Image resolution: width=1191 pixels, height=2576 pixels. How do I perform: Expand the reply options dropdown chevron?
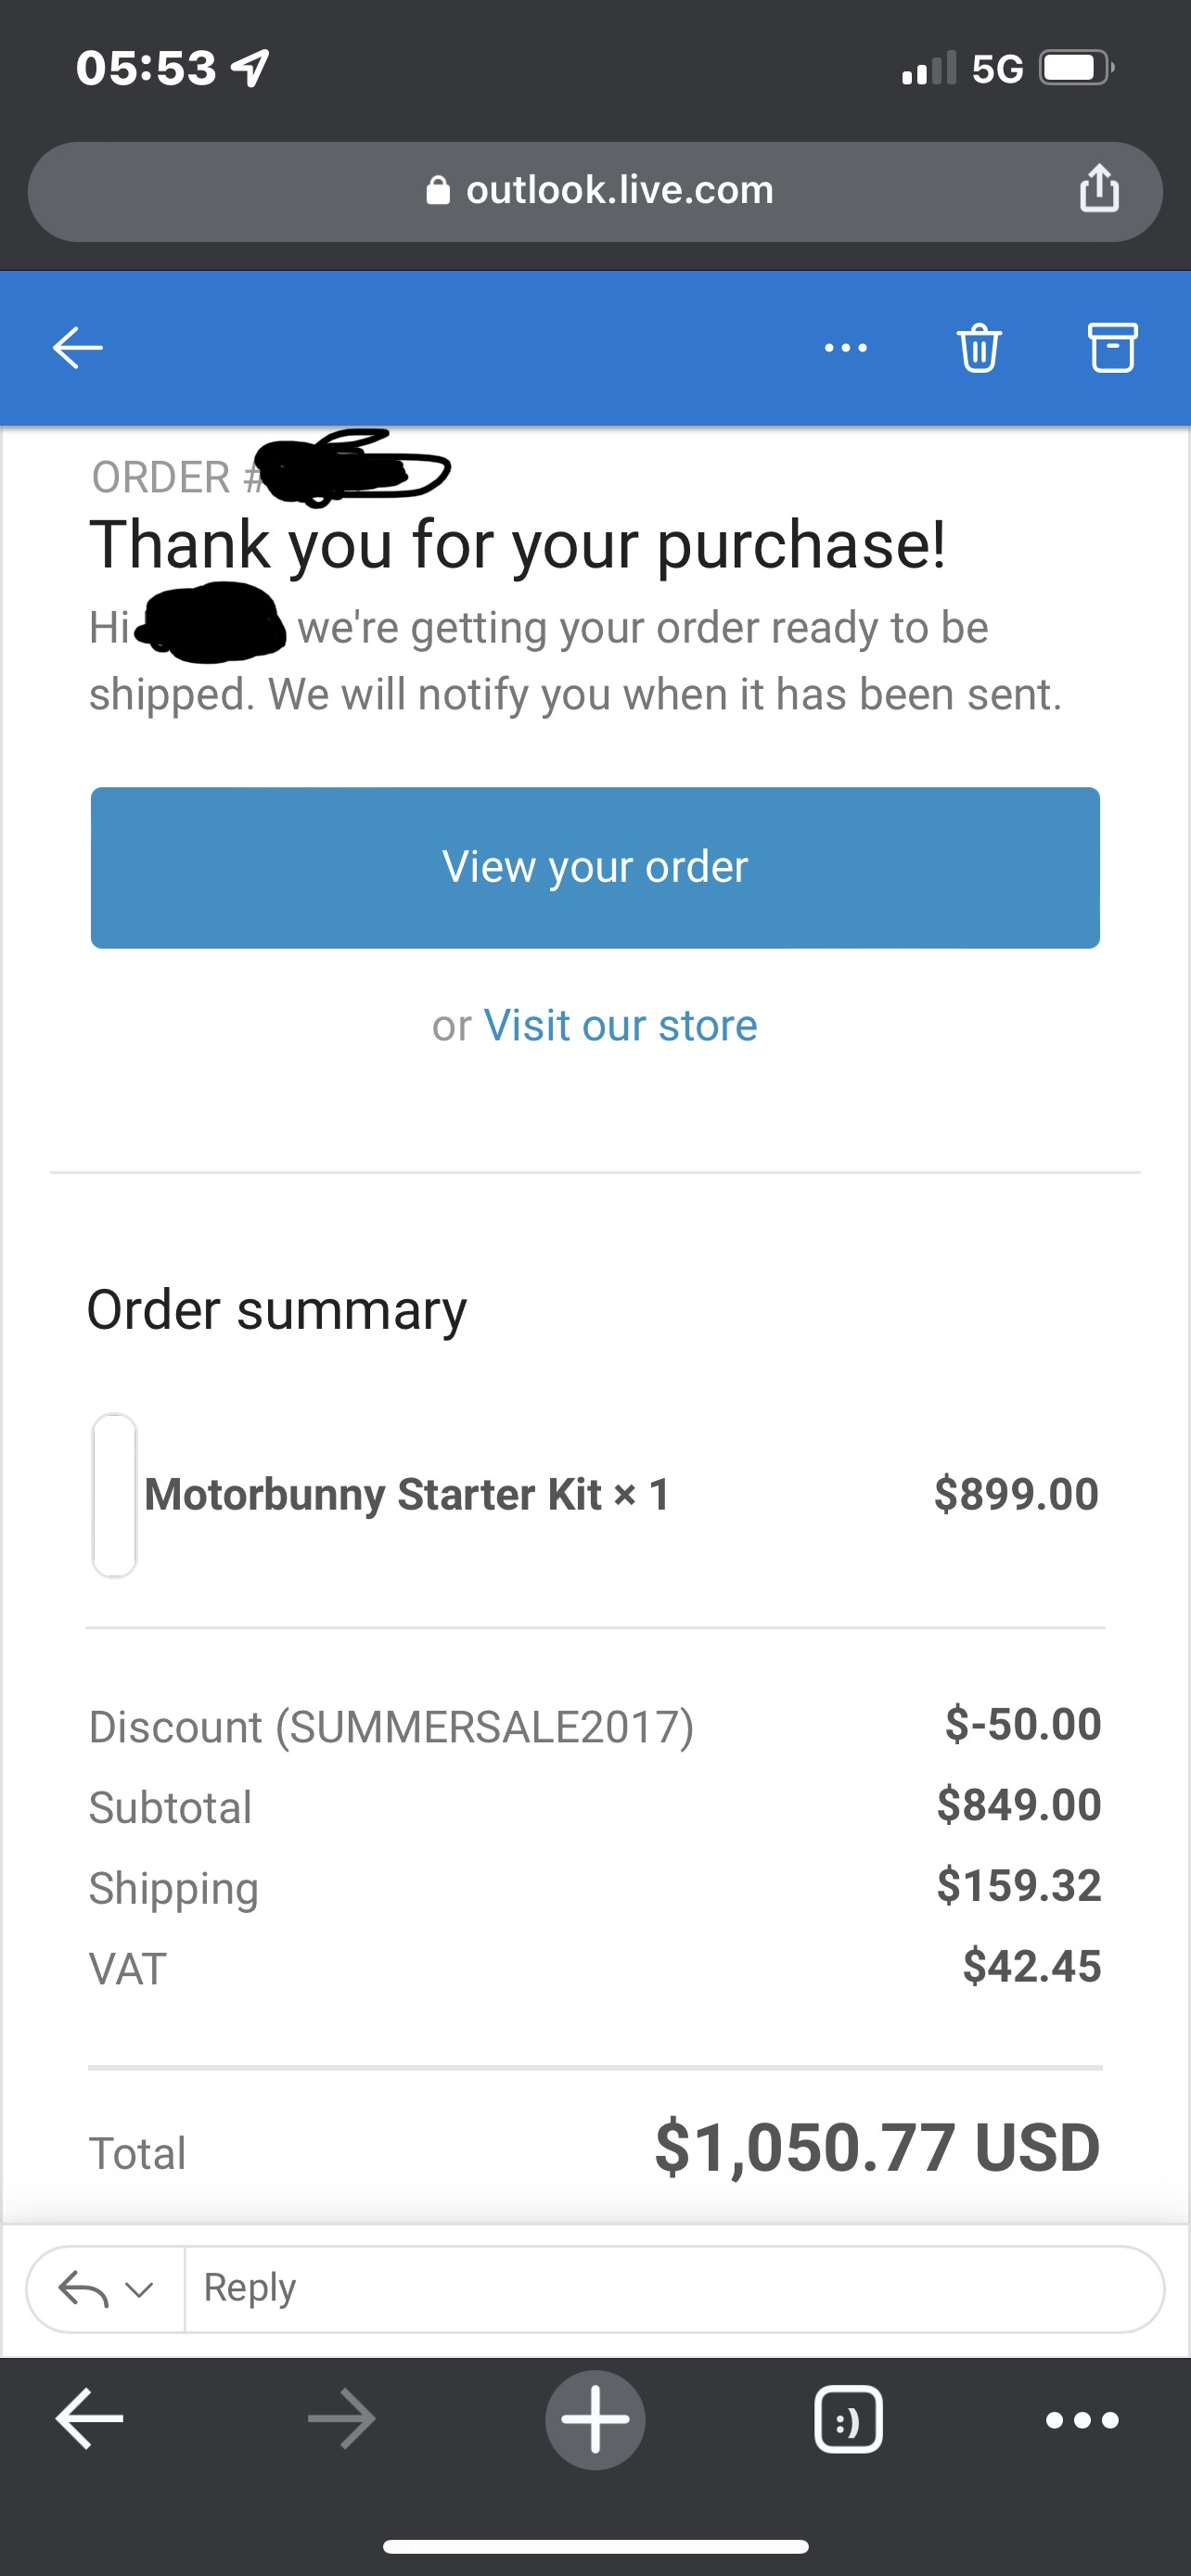click(x=139, y=2288)
